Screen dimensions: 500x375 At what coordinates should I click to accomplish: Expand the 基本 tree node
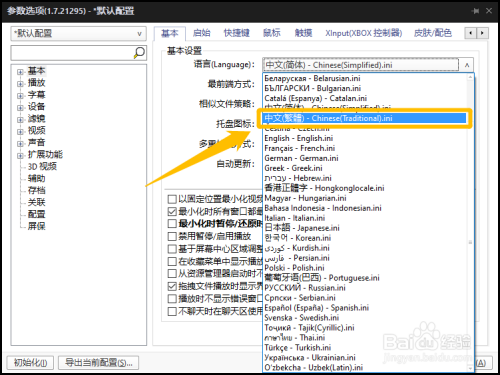coord(20,72)
